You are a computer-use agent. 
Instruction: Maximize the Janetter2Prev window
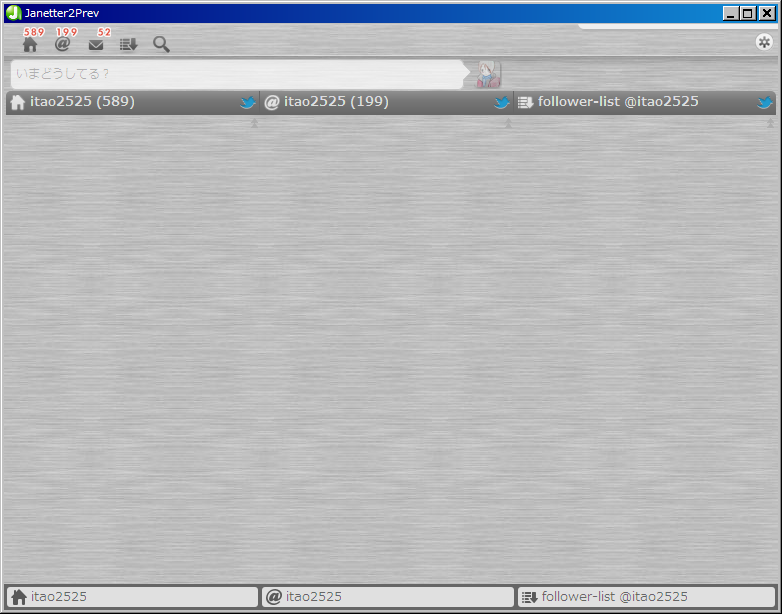click(x=748, y=13)
